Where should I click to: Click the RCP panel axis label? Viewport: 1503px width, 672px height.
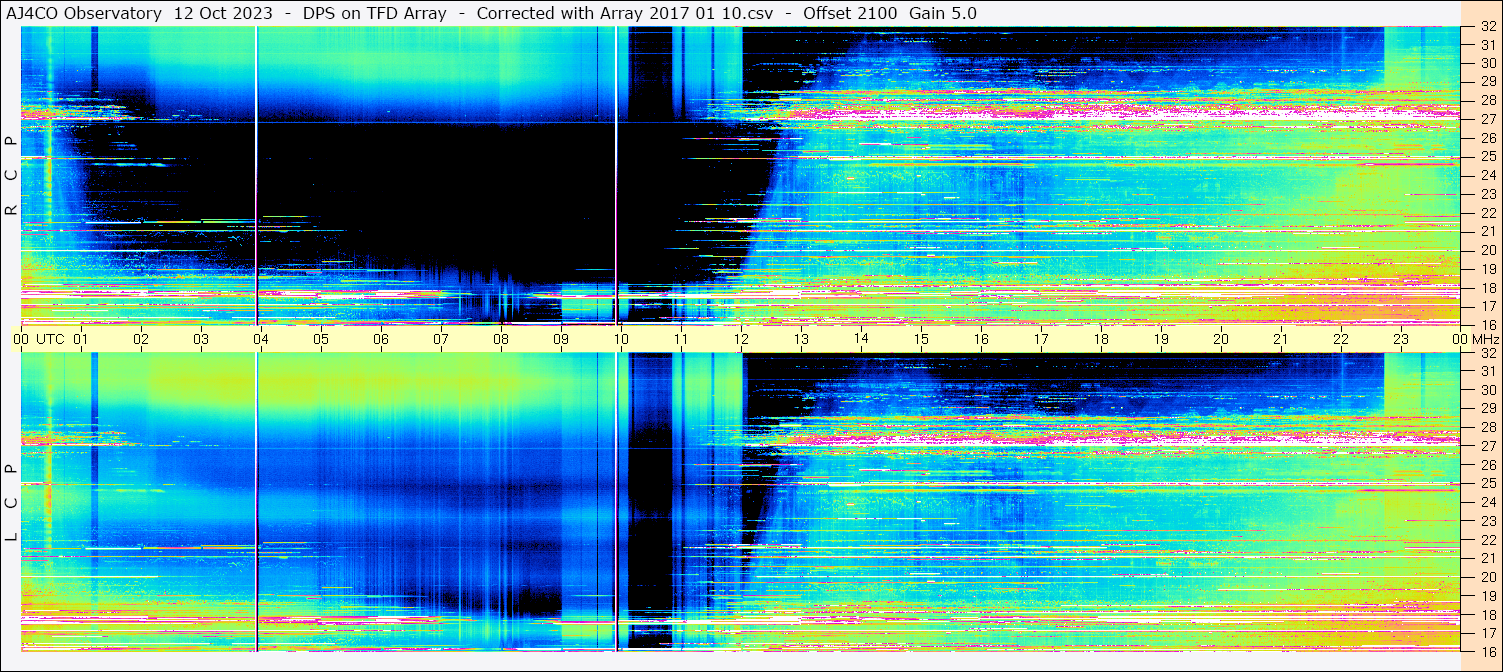pos(11,176)
